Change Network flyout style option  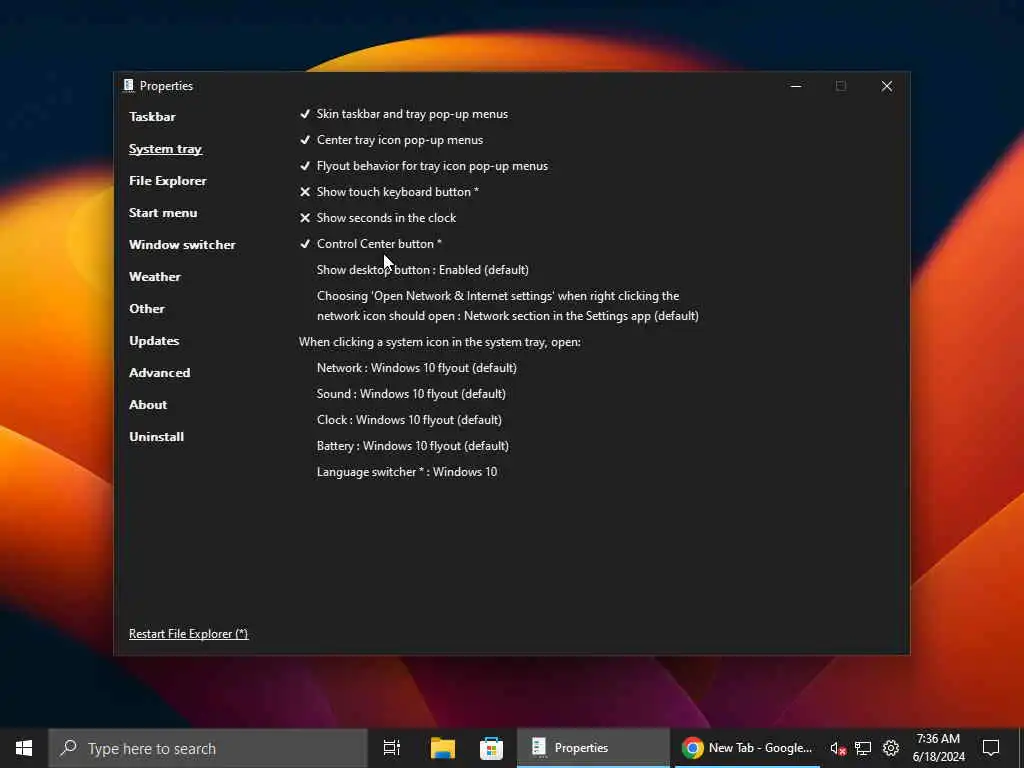click(417, 368)
